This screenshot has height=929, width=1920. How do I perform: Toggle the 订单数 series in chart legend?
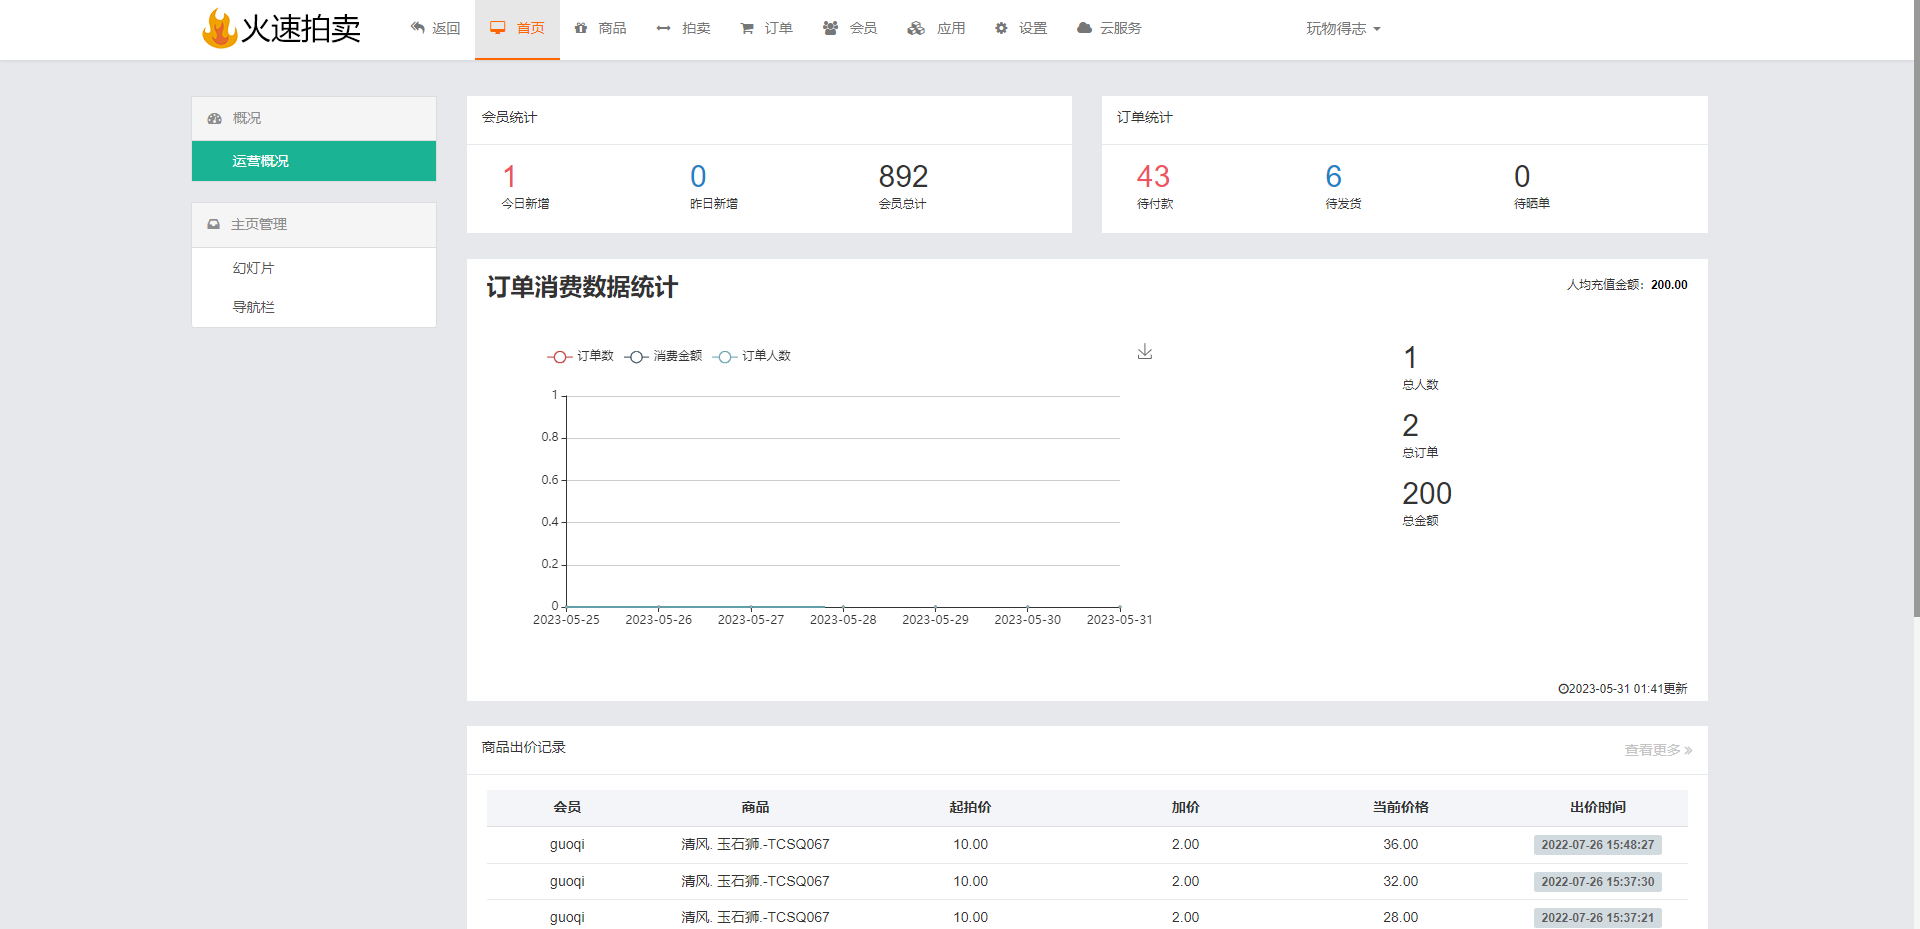(x=581, y=356)
